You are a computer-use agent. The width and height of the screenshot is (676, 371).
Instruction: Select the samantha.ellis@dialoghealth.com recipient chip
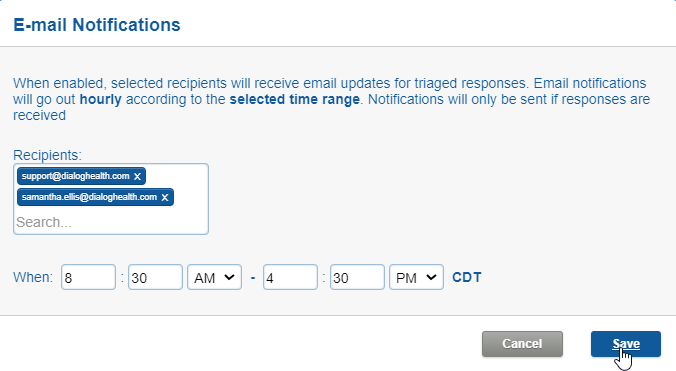[x=89, y=197]
